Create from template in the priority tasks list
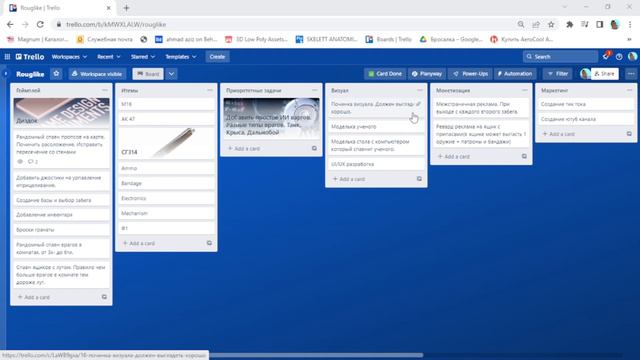Image resolution: width=640 pixels, height=360 pixels. (314, 149)
